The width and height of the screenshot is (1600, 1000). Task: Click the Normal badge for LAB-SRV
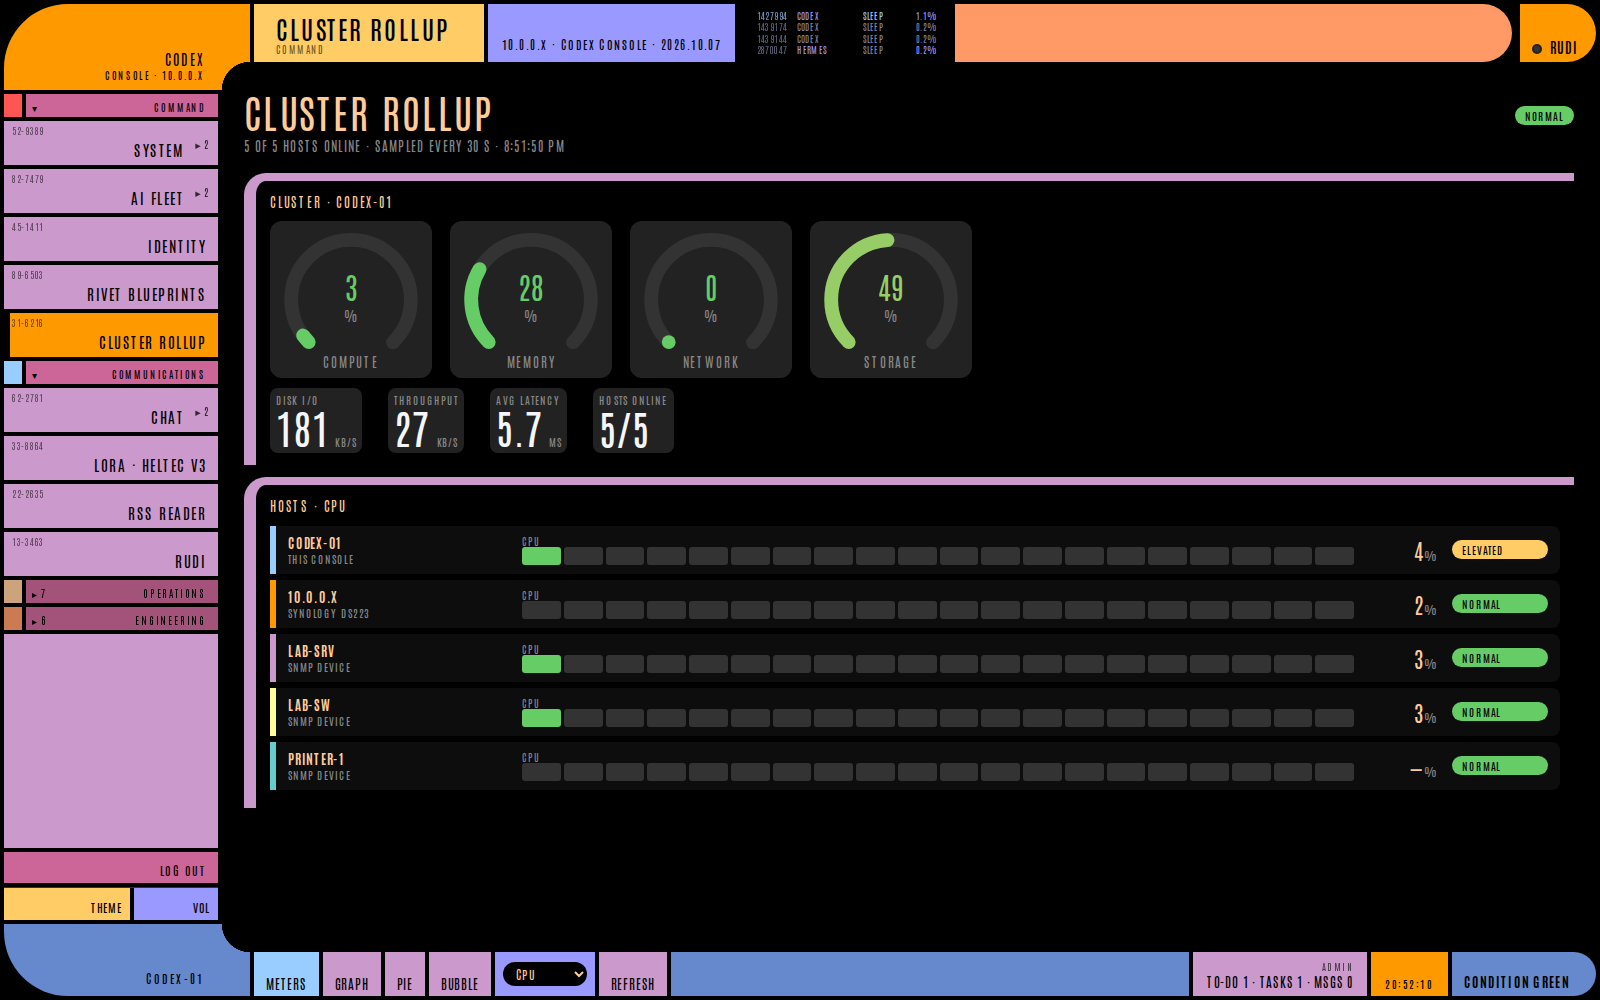click(x=1500, y=658)
